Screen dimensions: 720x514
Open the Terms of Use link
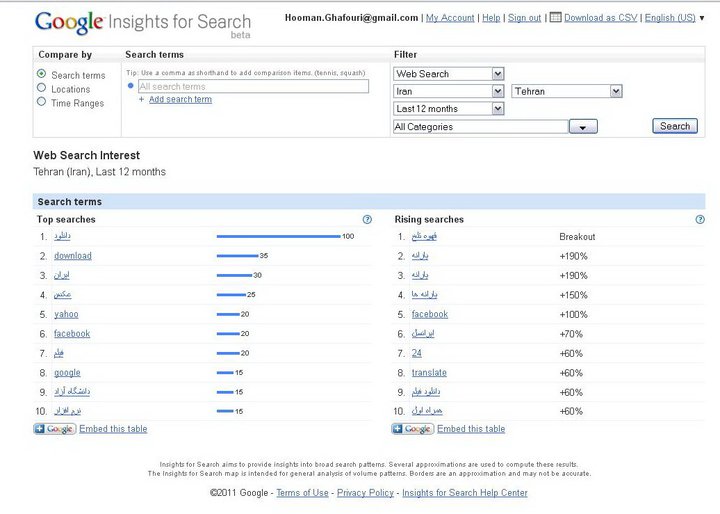point(303,493)
